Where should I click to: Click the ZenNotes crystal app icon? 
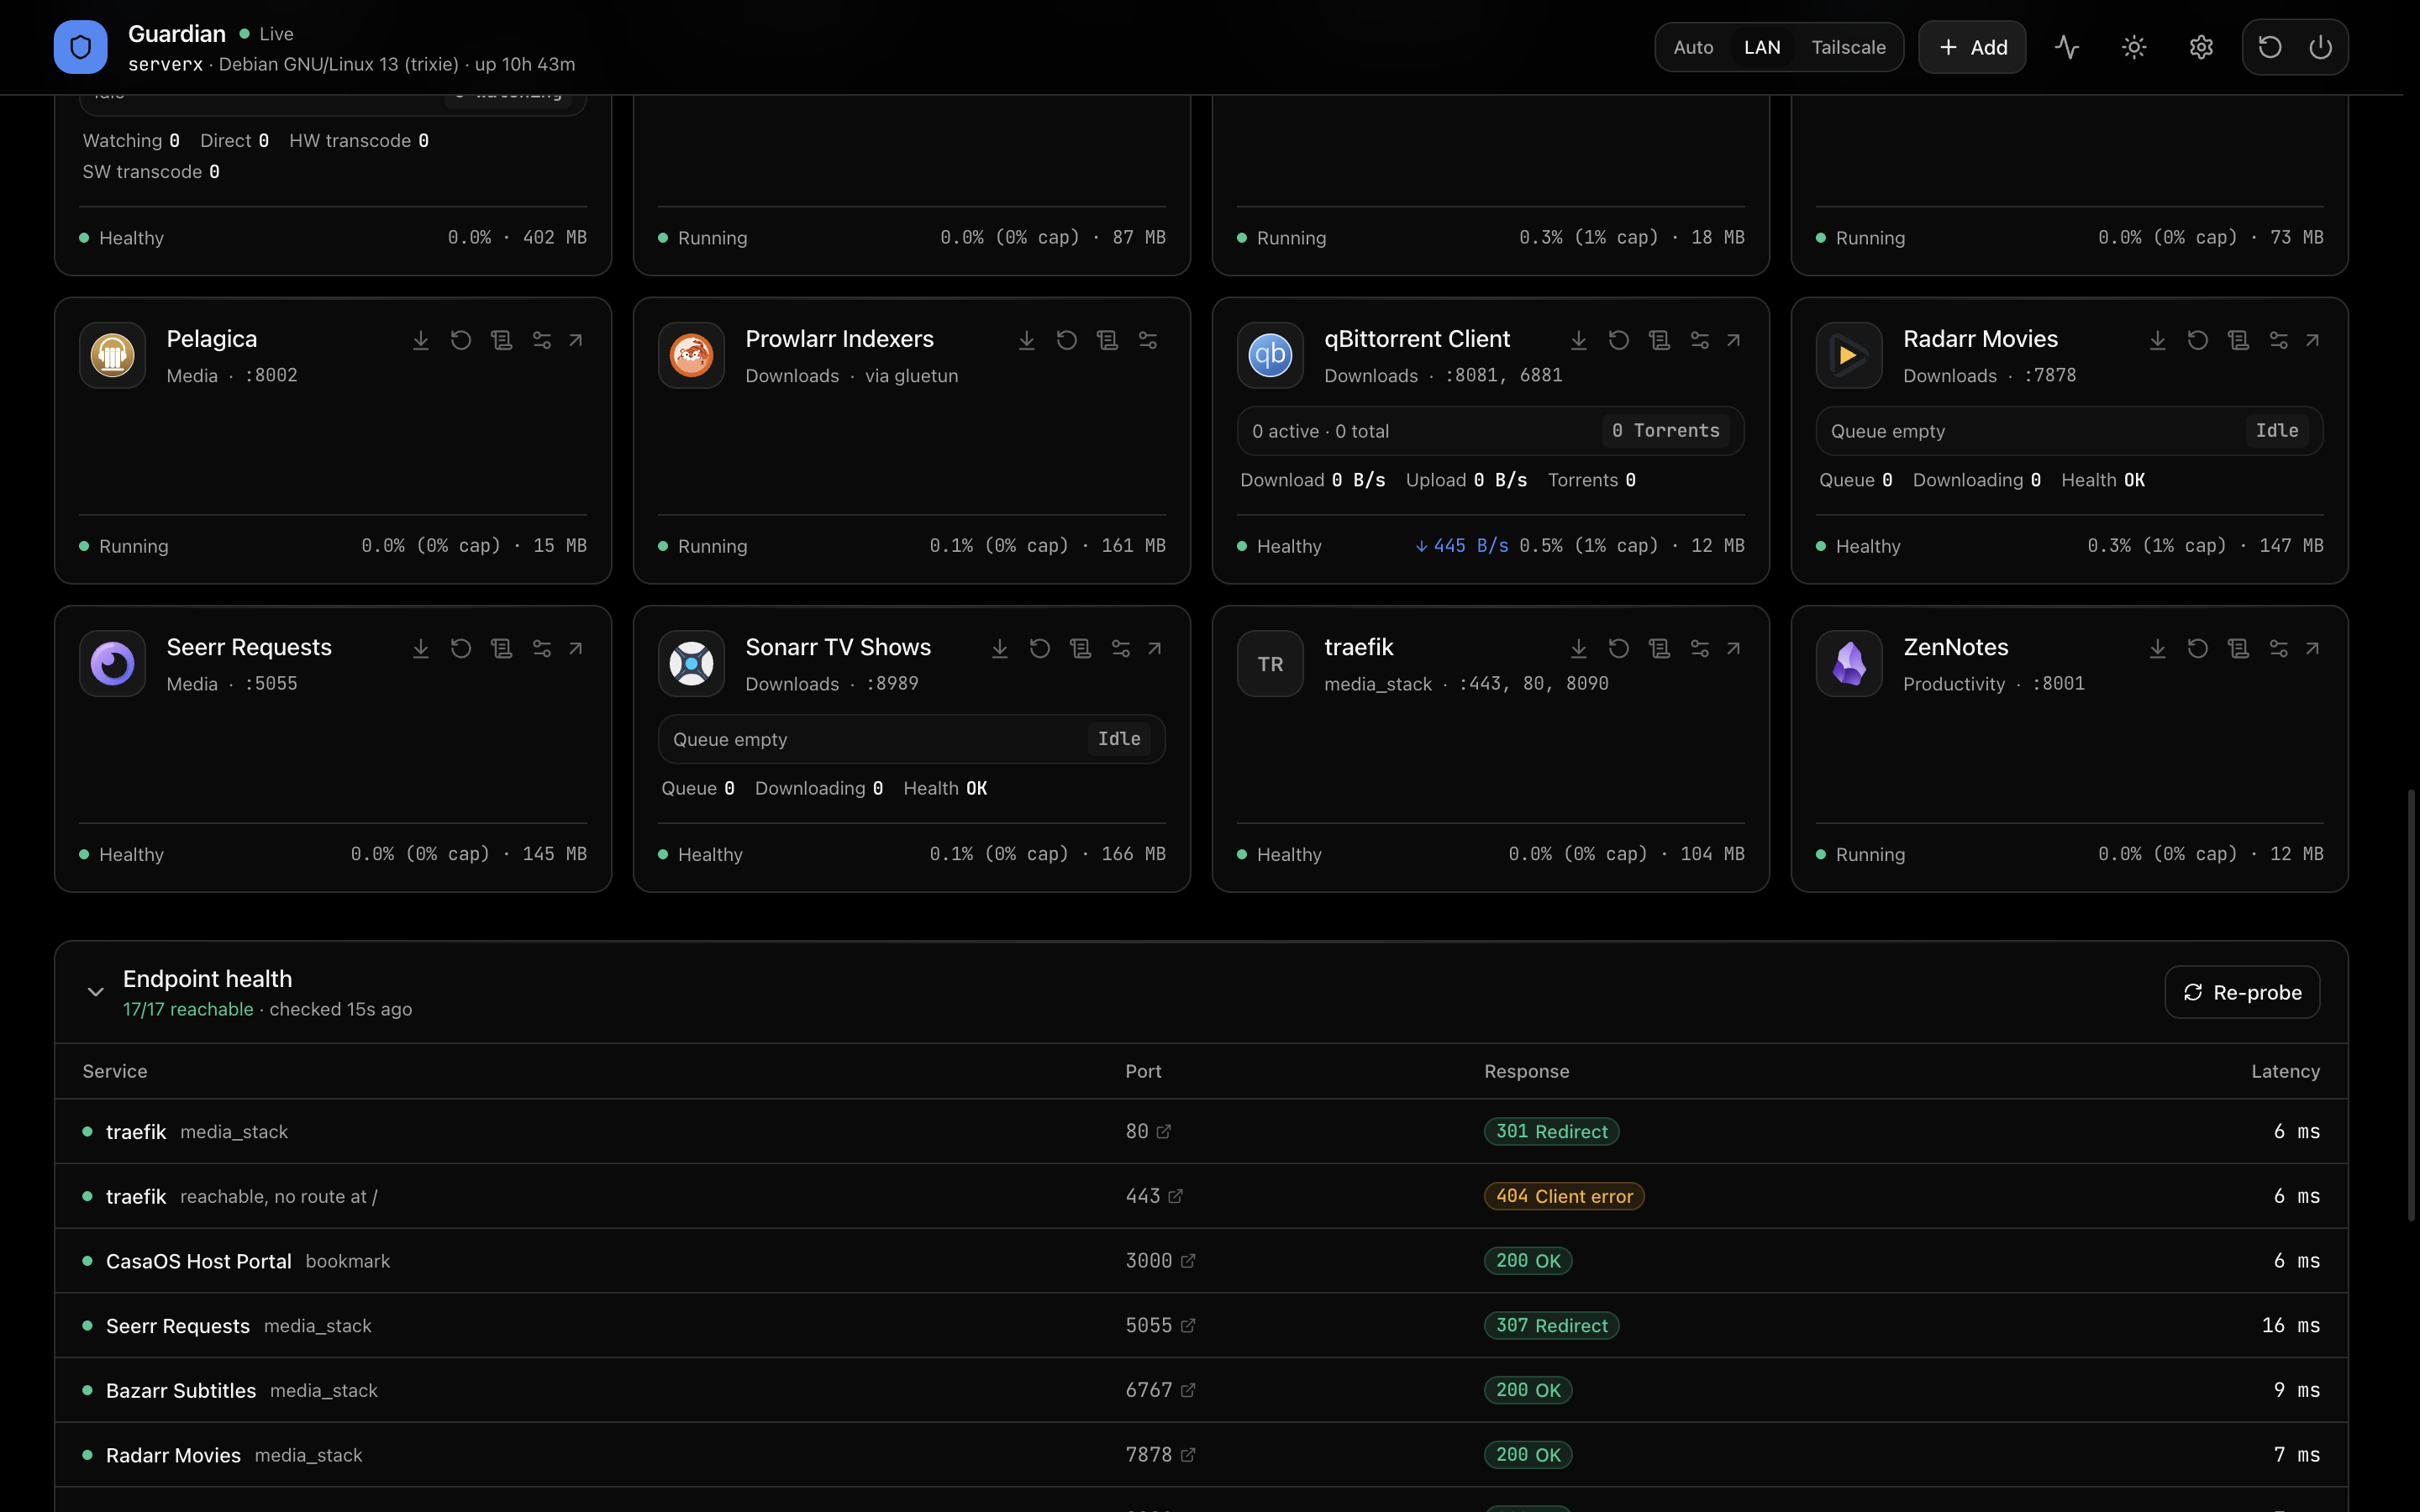pos(1849,663)
